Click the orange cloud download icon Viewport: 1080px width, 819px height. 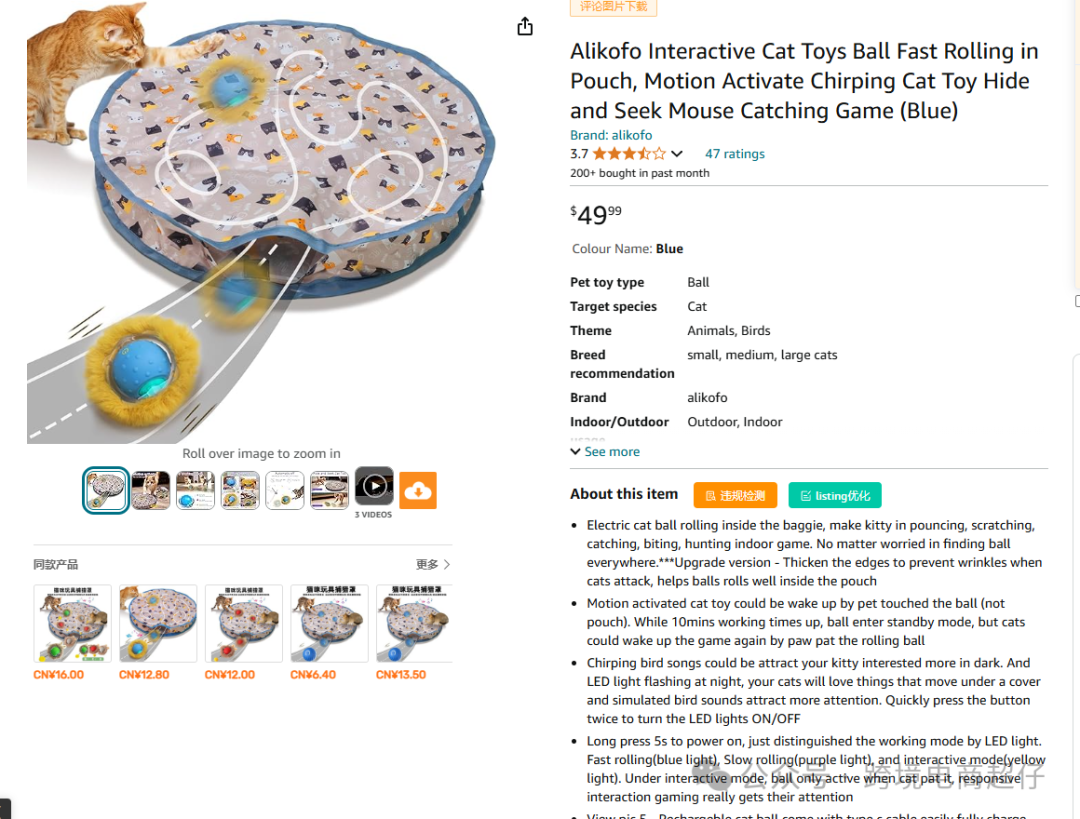(x=418, y=490)
